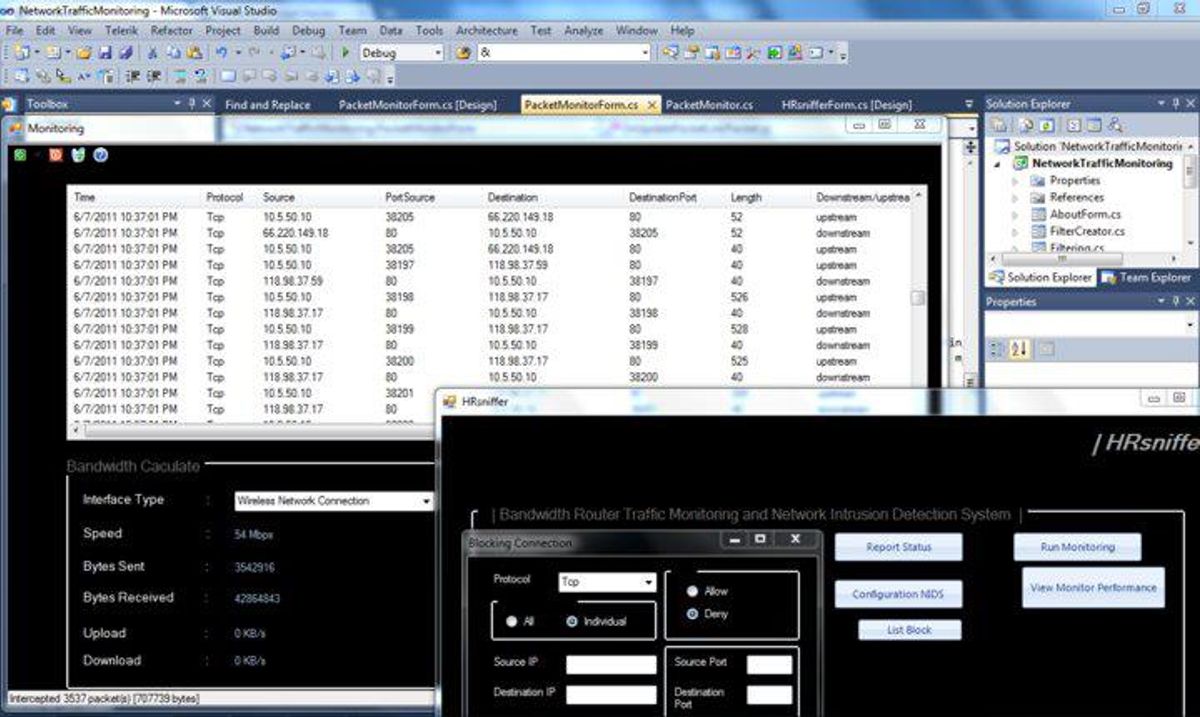This screenshot has width=1200, height=717.
Task: Click the DestinationPort column header
Action: coord(662,198)
